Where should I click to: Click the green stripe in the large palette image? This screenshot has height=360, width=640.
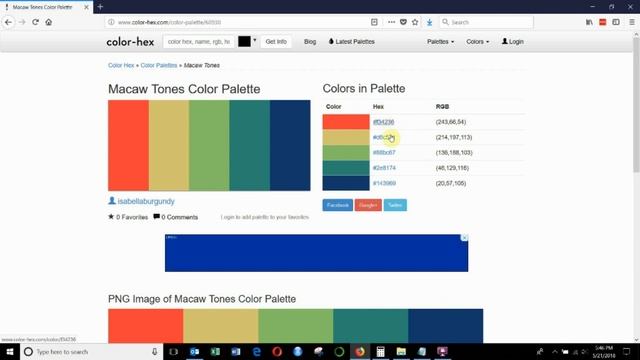[x=209, y=145]
